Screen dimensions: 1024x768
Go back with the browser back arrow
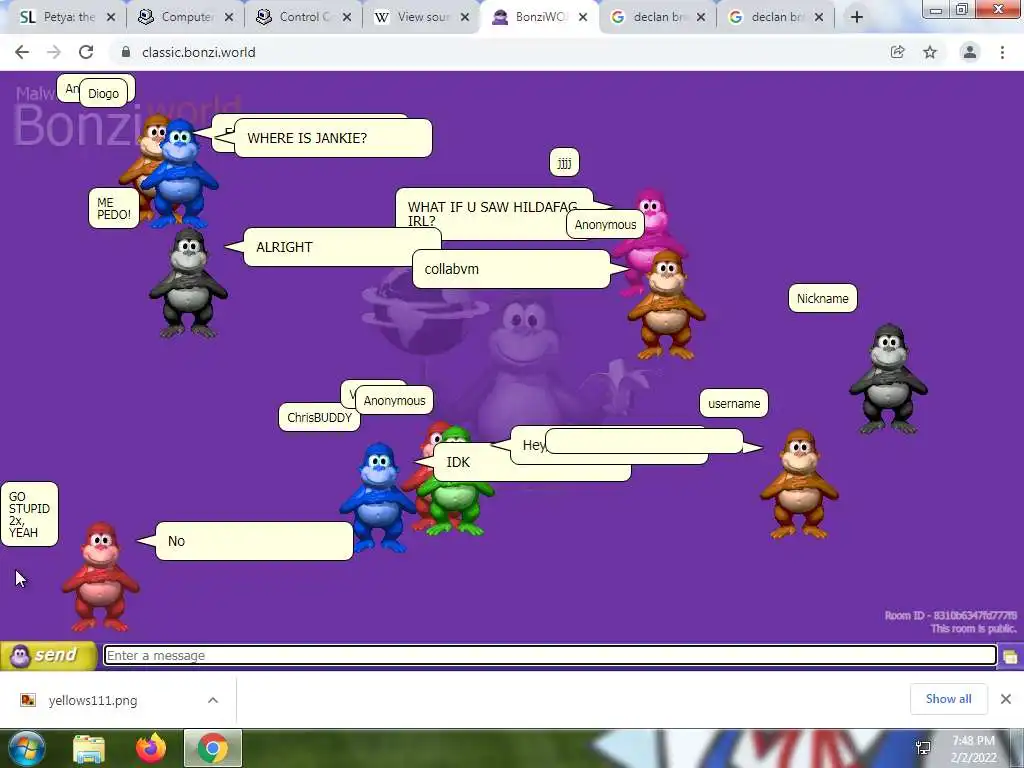(22, 52)
